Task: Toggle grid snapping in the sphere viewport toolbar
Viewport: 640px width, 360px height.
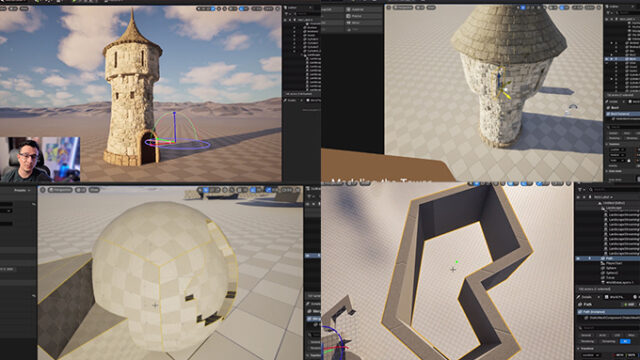Action: pos(253,190)
